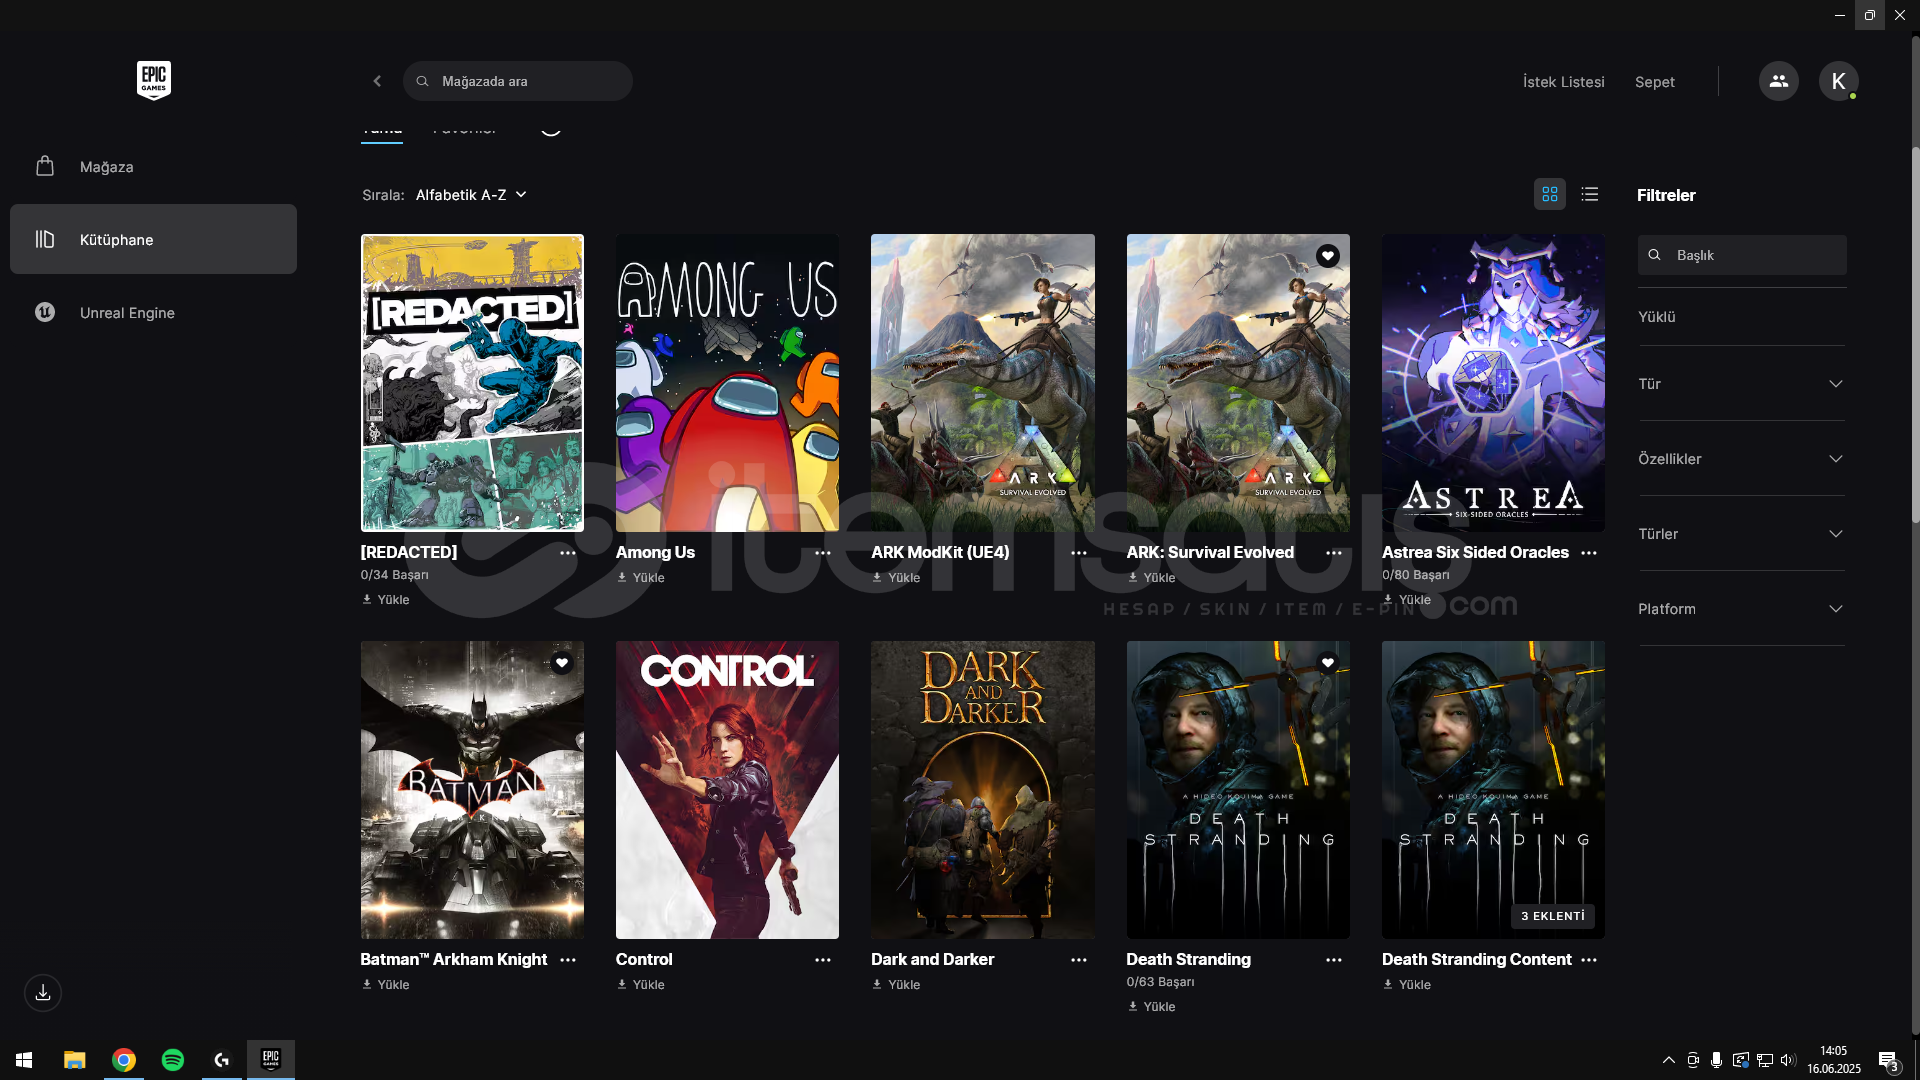Open Unreal Engine section

(x=153, y=312)
